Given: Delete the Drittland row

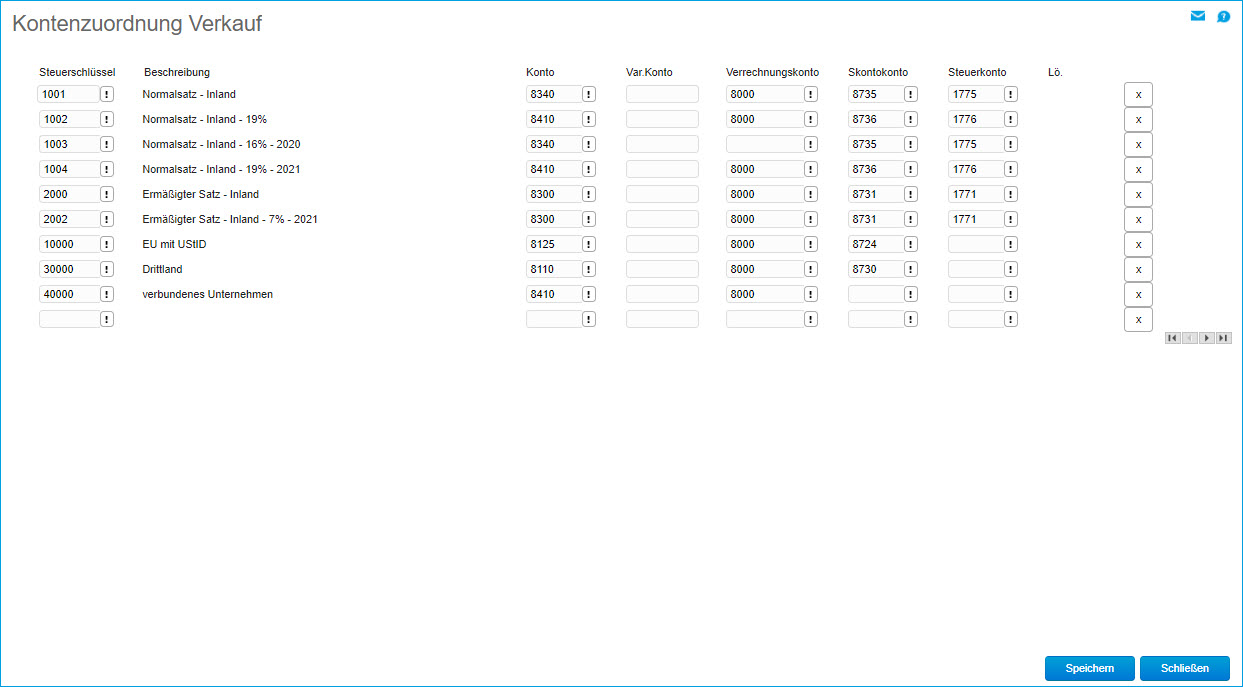Looking at the screenshot, I should (1138, 269).
